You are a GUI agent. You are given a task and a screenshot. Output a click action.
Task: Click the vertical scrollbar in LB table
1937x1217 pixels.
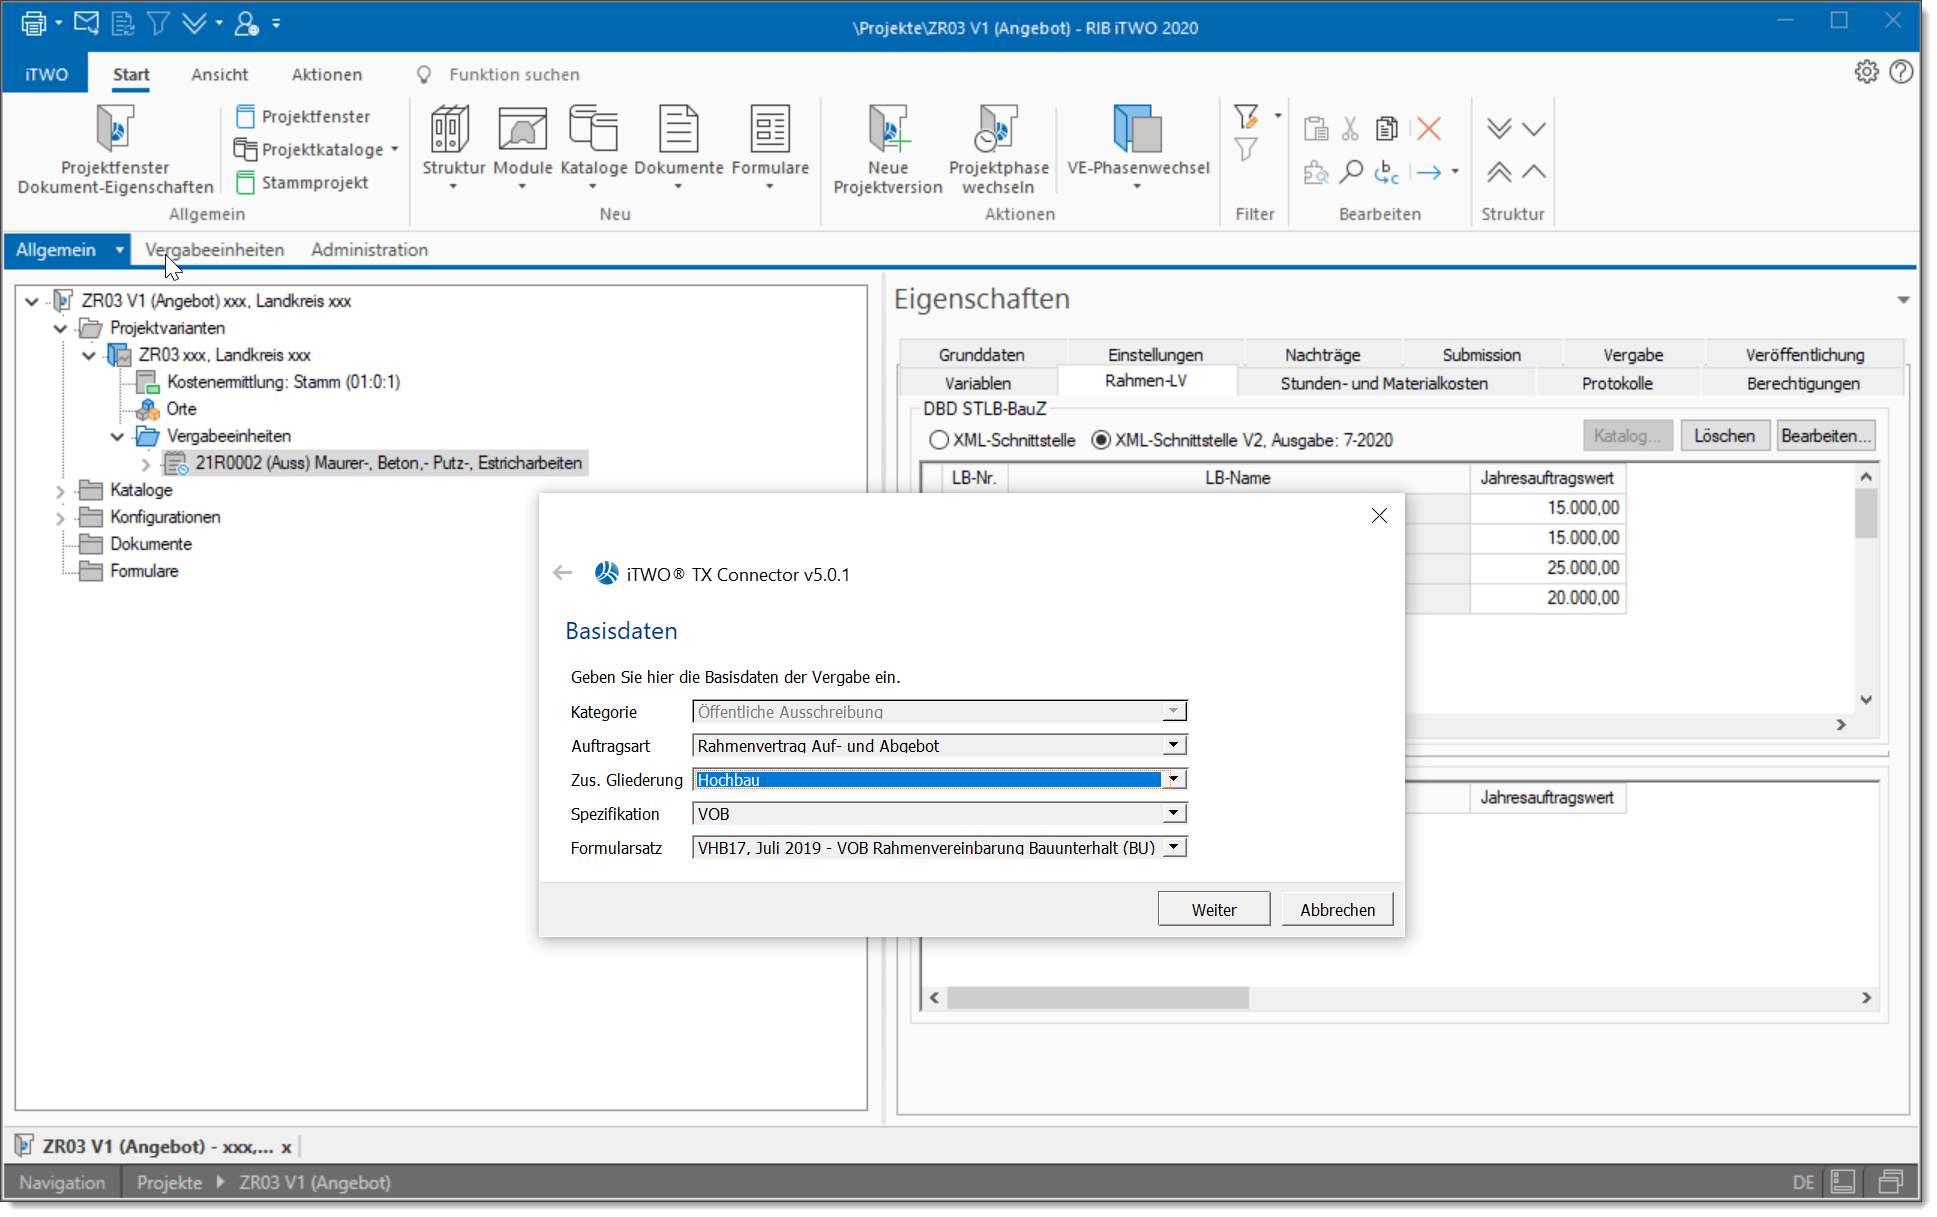(x=1866, y=516)
